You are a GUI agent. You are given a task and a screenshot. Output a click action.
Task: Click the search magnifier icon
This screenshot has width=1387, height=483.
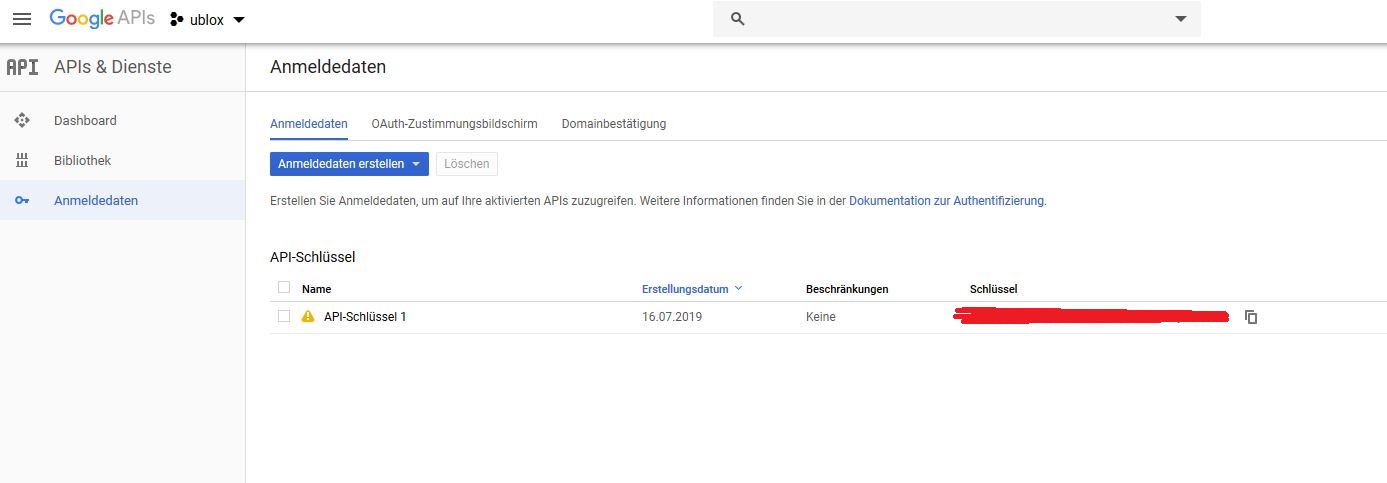tap(738, 19)
